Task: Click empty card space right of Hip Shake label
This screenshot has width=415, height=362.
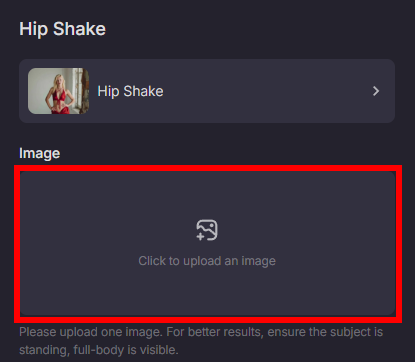Action: click(267, 91)
